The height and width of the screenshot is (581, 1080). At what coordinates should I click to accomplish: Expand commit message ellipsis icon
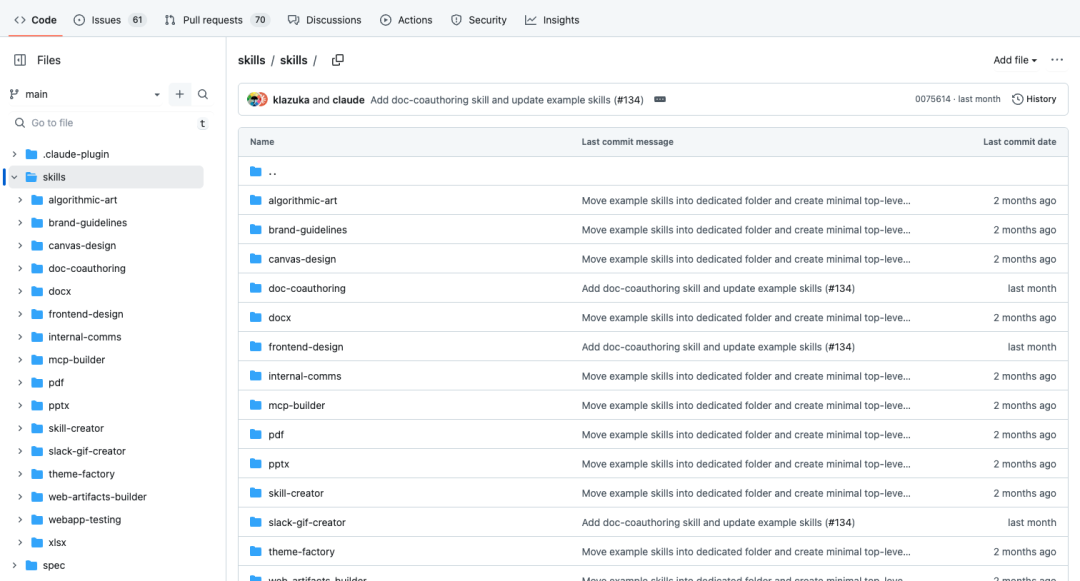[x=660, y=100]
